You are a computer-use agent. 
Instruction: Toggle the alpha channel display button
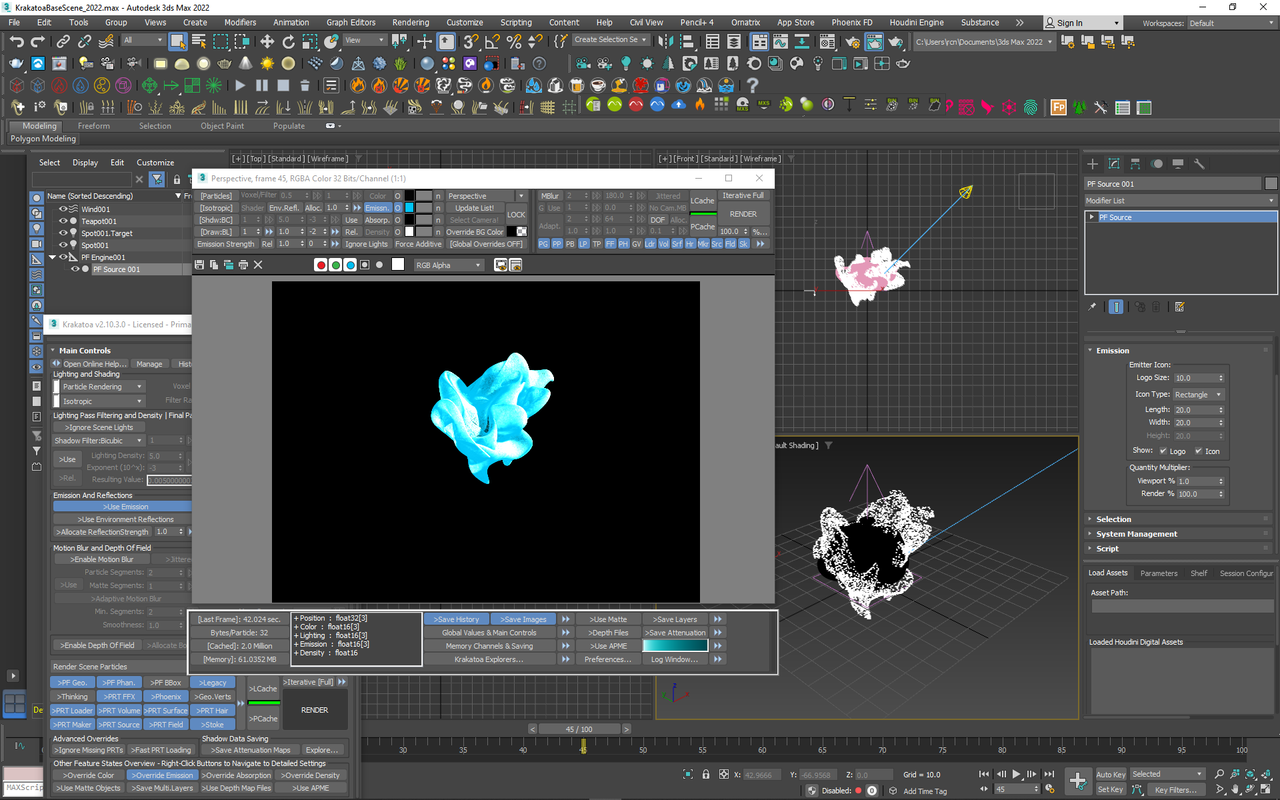click(365, 265)
